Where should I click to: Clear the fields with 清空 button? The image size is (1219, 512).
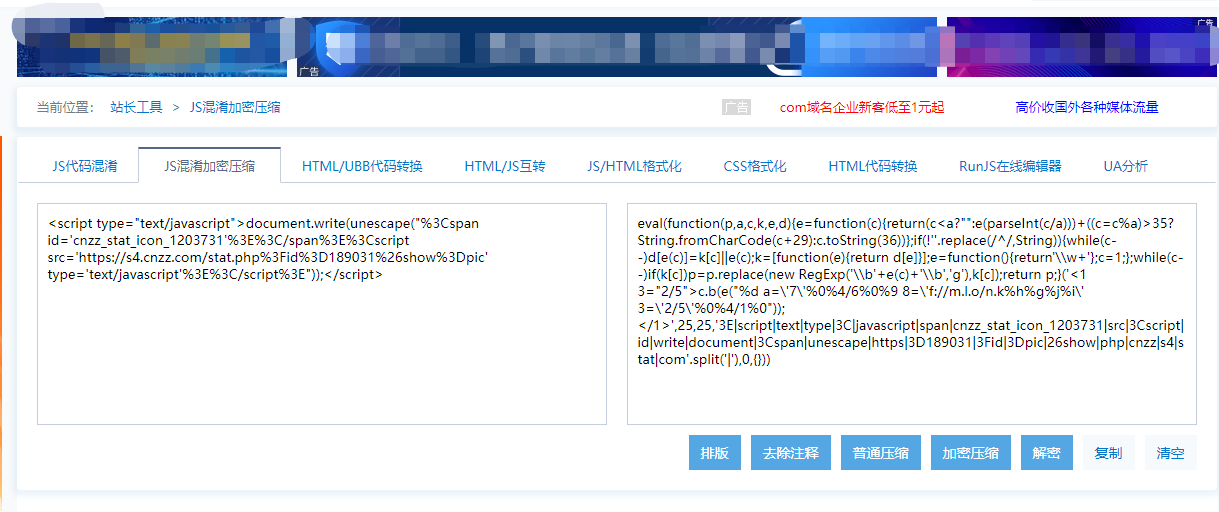click(x=1170, y=453)
